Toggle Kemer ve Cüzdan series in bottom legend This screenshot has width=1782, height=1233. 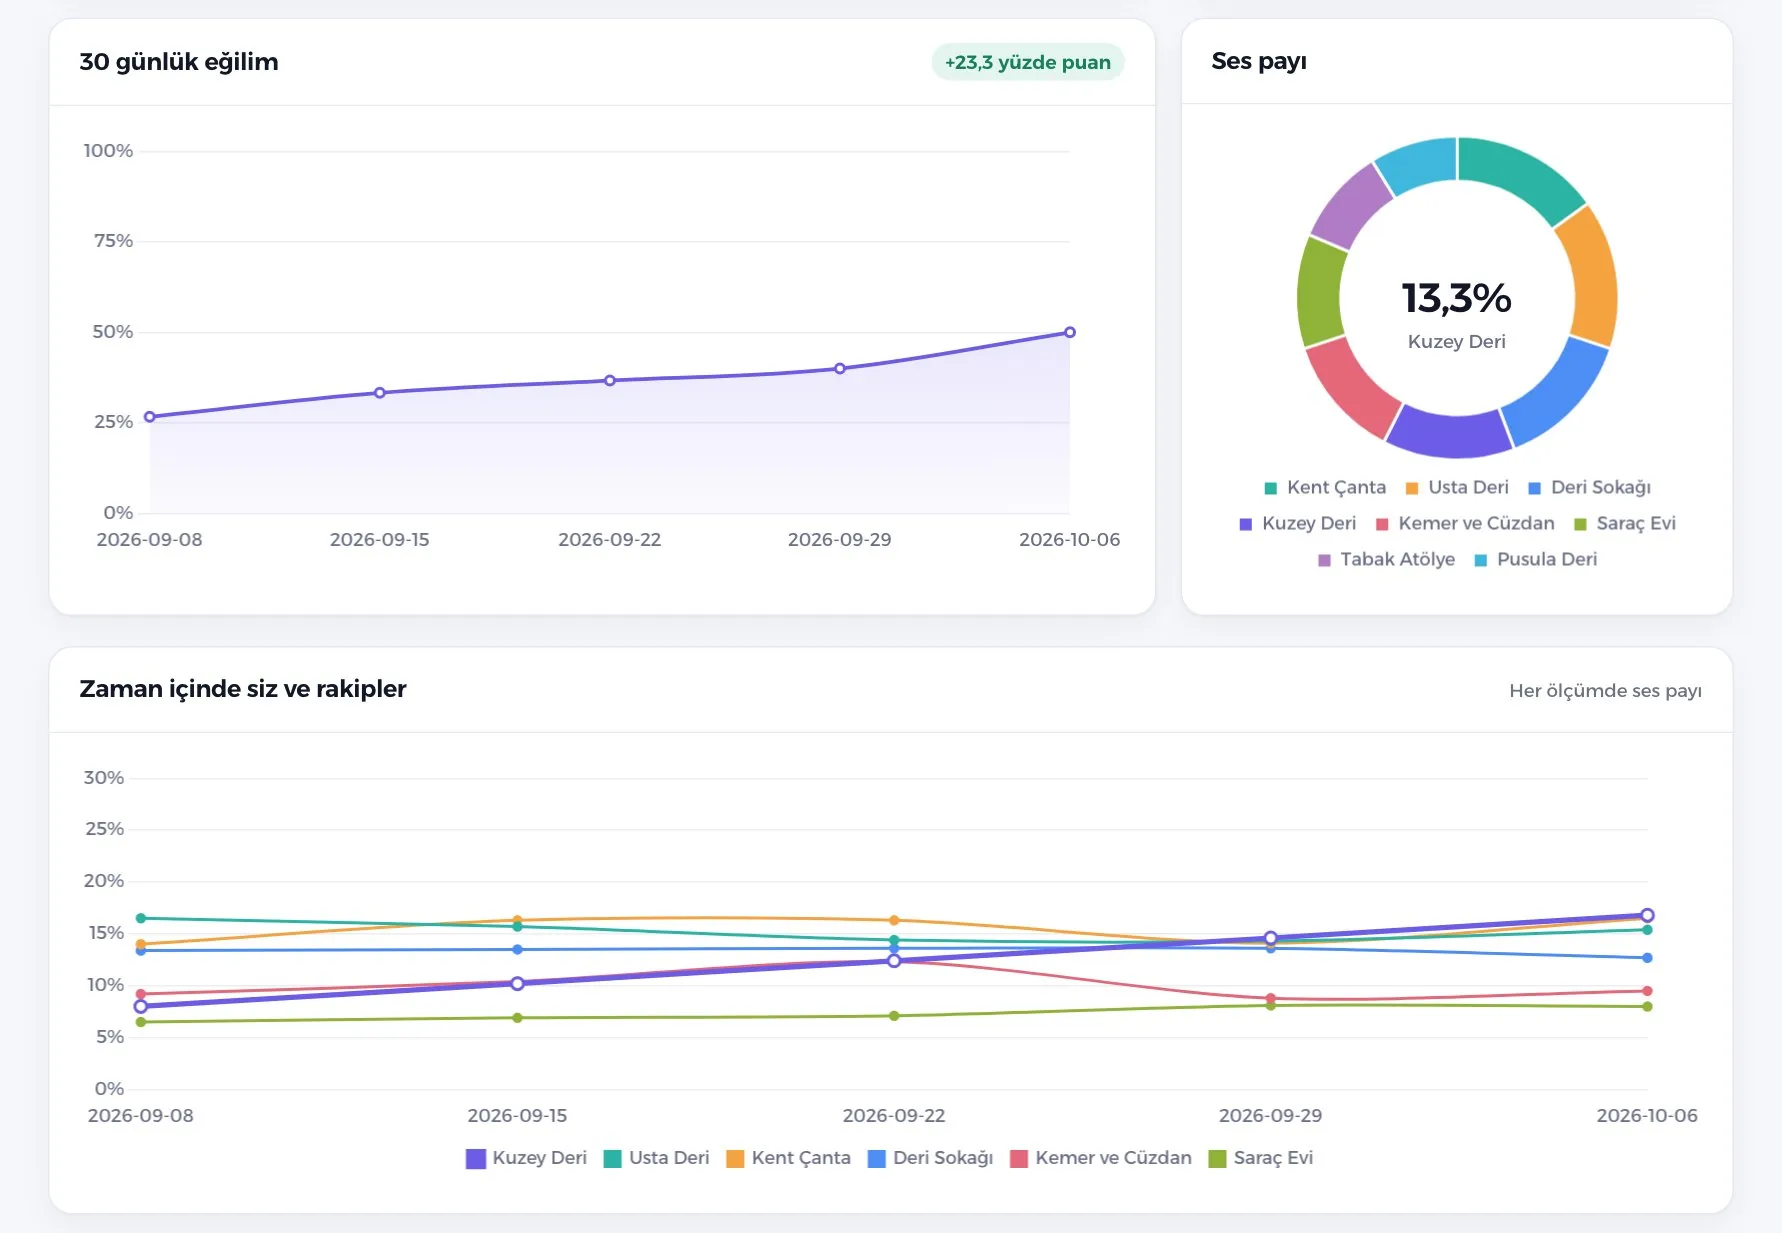(x=1101, y=1158)
